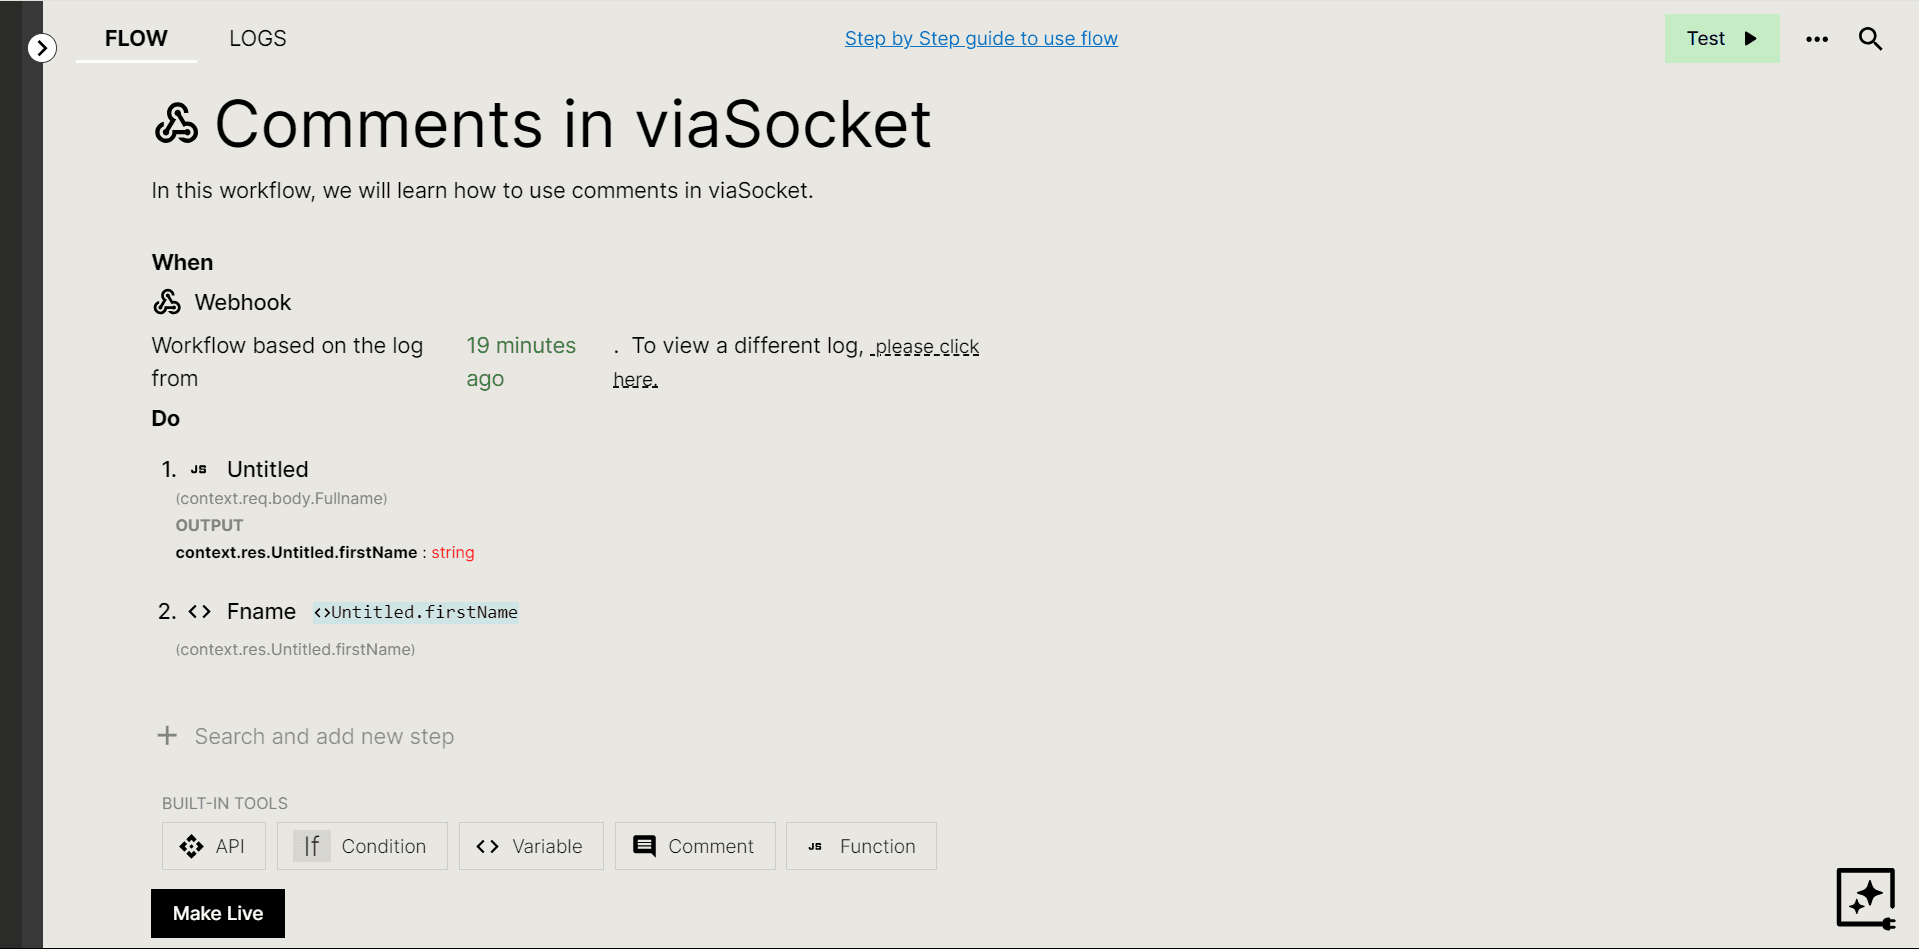Image resolution: width=1919 pixels, height=949 pixels.
Task: Open the Untitled JS function step
Action: click(267, 469)
